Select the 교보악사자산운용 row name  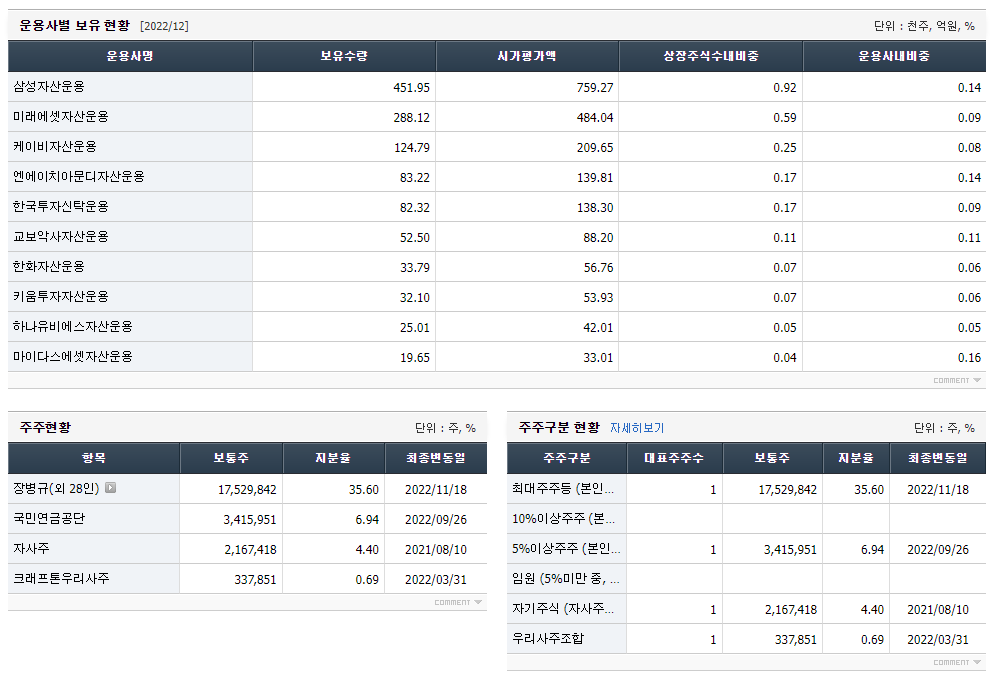[61, 237]
